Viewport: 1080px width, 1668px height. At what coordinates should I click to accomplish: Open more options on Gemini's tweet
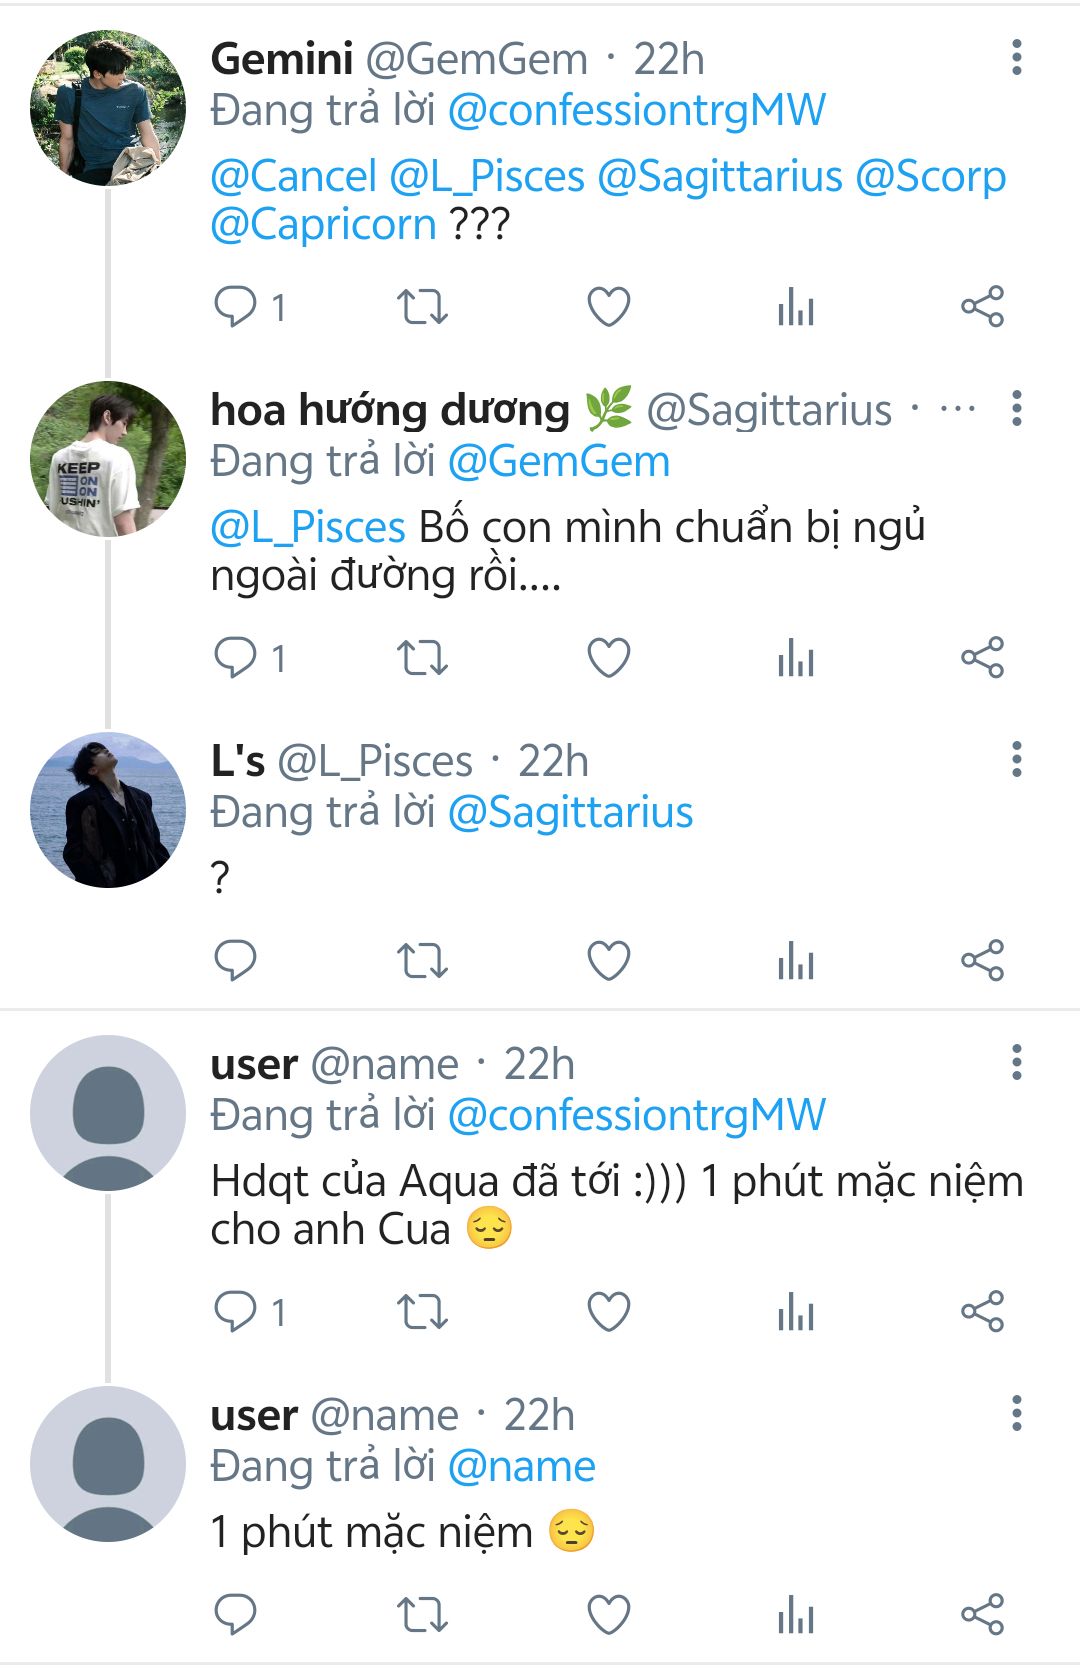click(1016, 58)
